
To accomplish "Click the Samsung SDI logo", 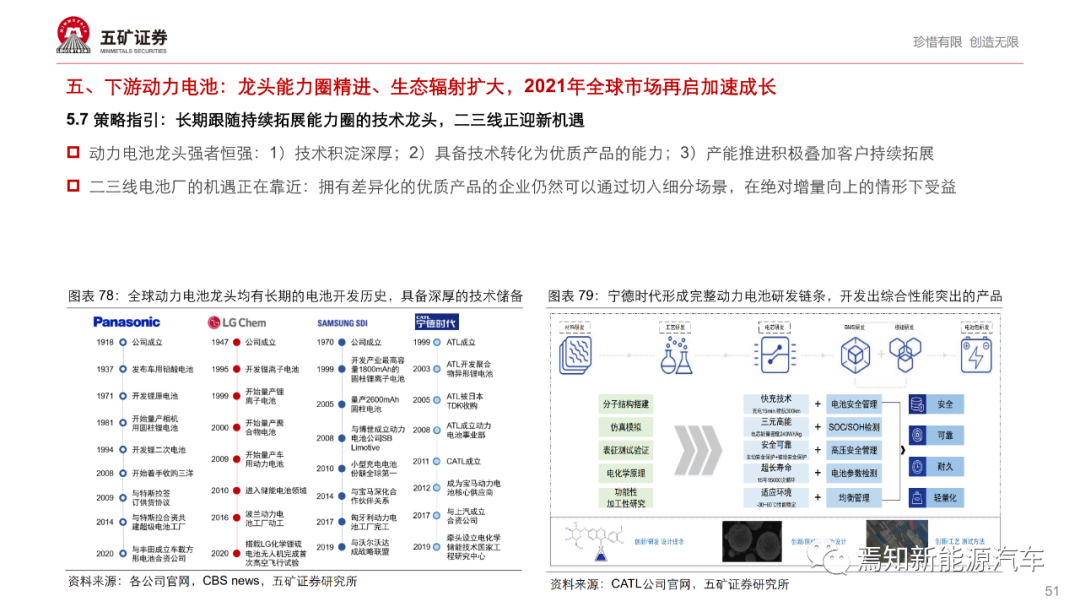I will click(342, 323).
